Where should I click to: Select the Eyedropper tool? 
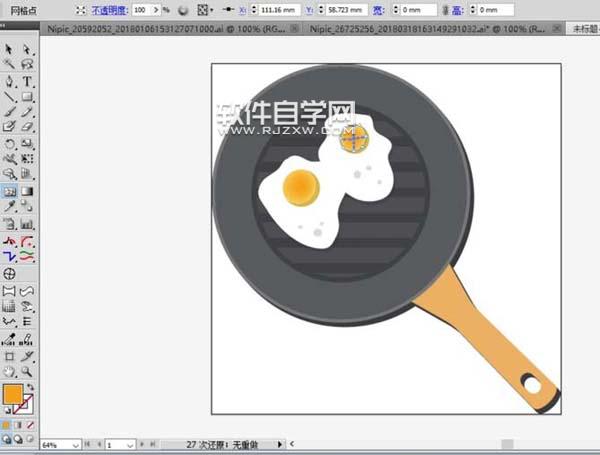click(x=9, y=206)
